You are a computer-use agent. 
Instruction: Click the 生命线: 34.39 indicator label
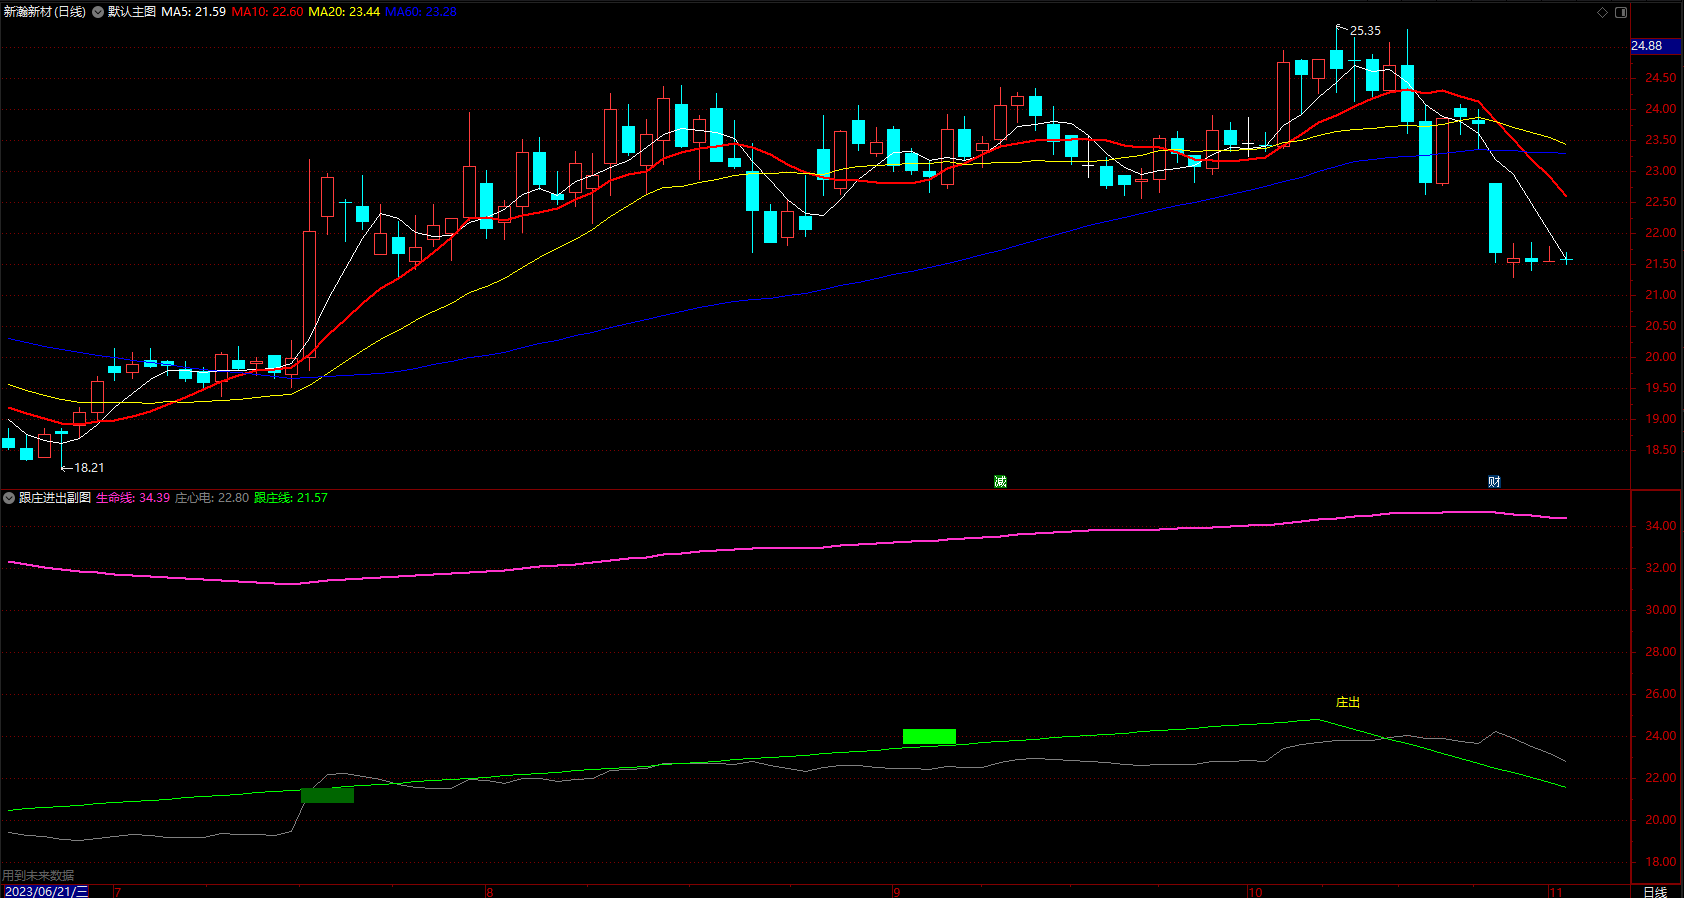pyautogui.click(x=133, y=498)
